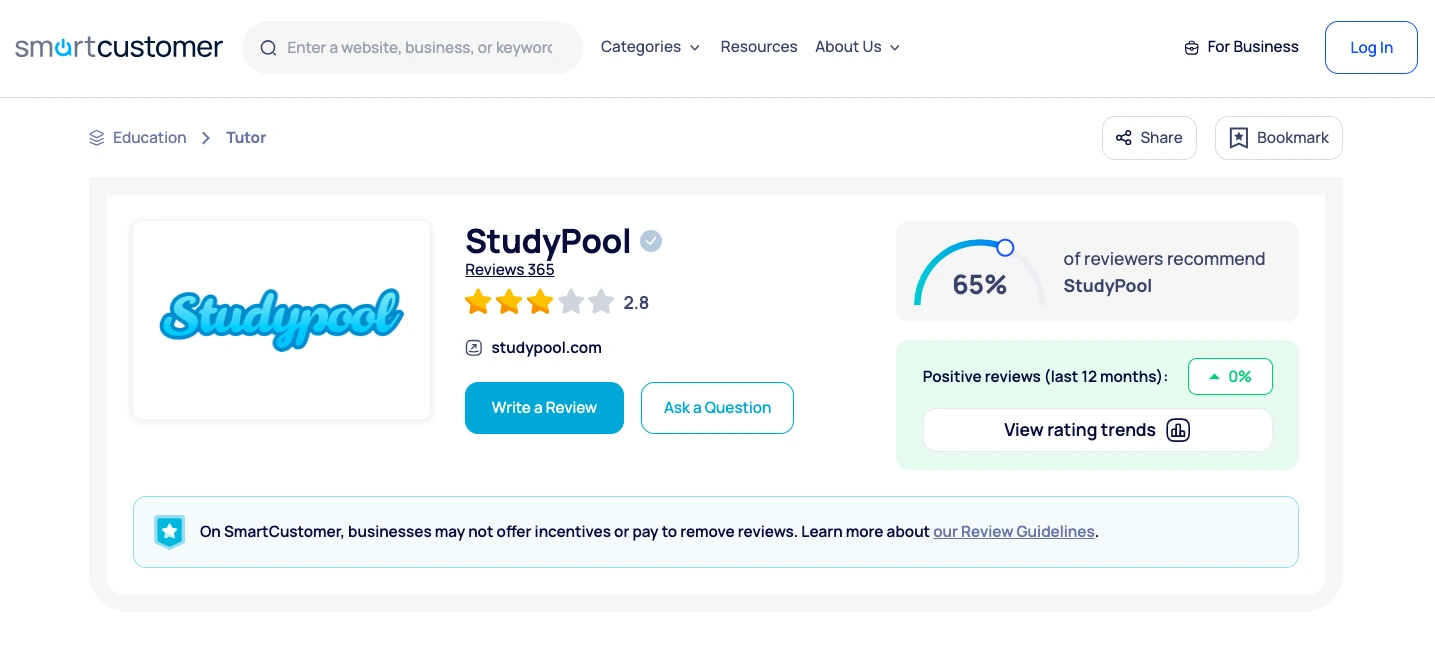This screenshot has height=660, width=1435.
Task: Open the Review Guidelines link
Action: [1013, 532]
